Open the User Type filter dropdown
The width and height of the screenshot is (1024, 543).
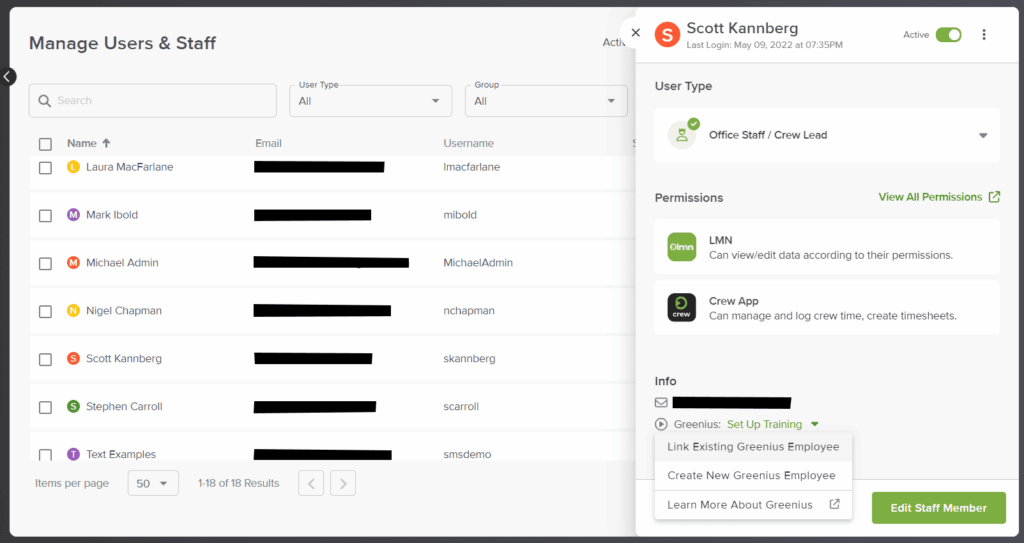tap(370, 100)
